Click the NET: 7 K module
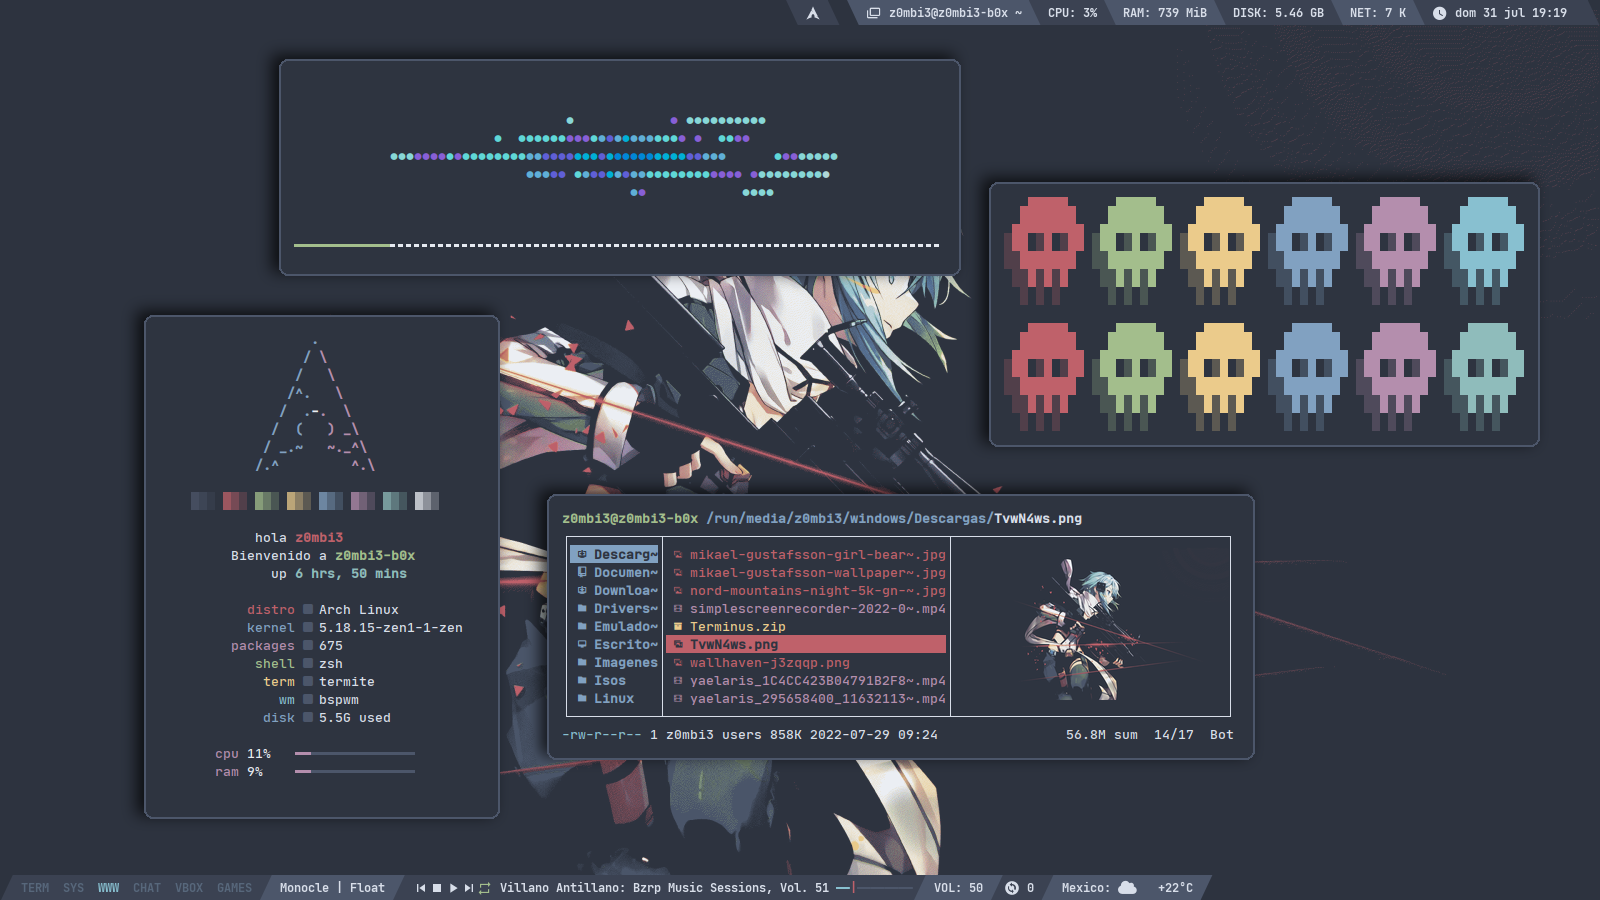The image size is (1600, 900). click(1378, 13)
